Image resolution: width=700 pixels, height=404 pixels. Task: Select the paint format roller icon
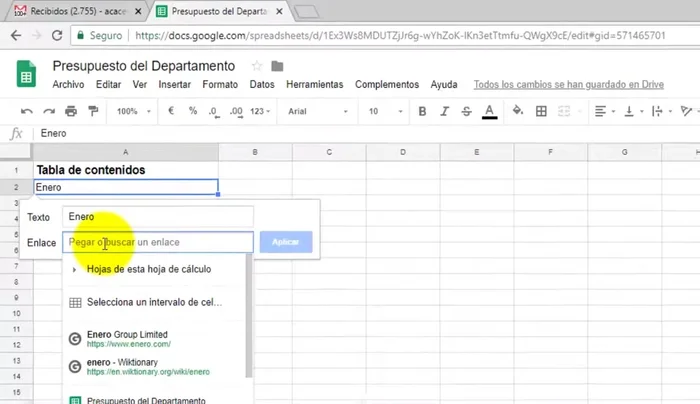click(x=92, y=111)
